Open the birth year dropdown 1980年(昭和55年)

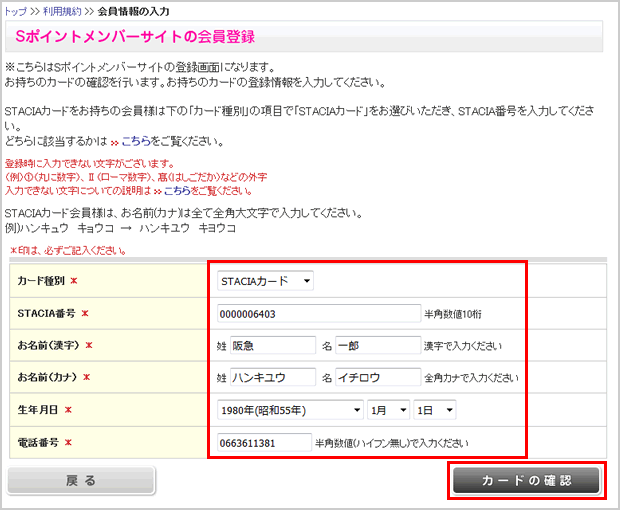[x=290, y=410]
